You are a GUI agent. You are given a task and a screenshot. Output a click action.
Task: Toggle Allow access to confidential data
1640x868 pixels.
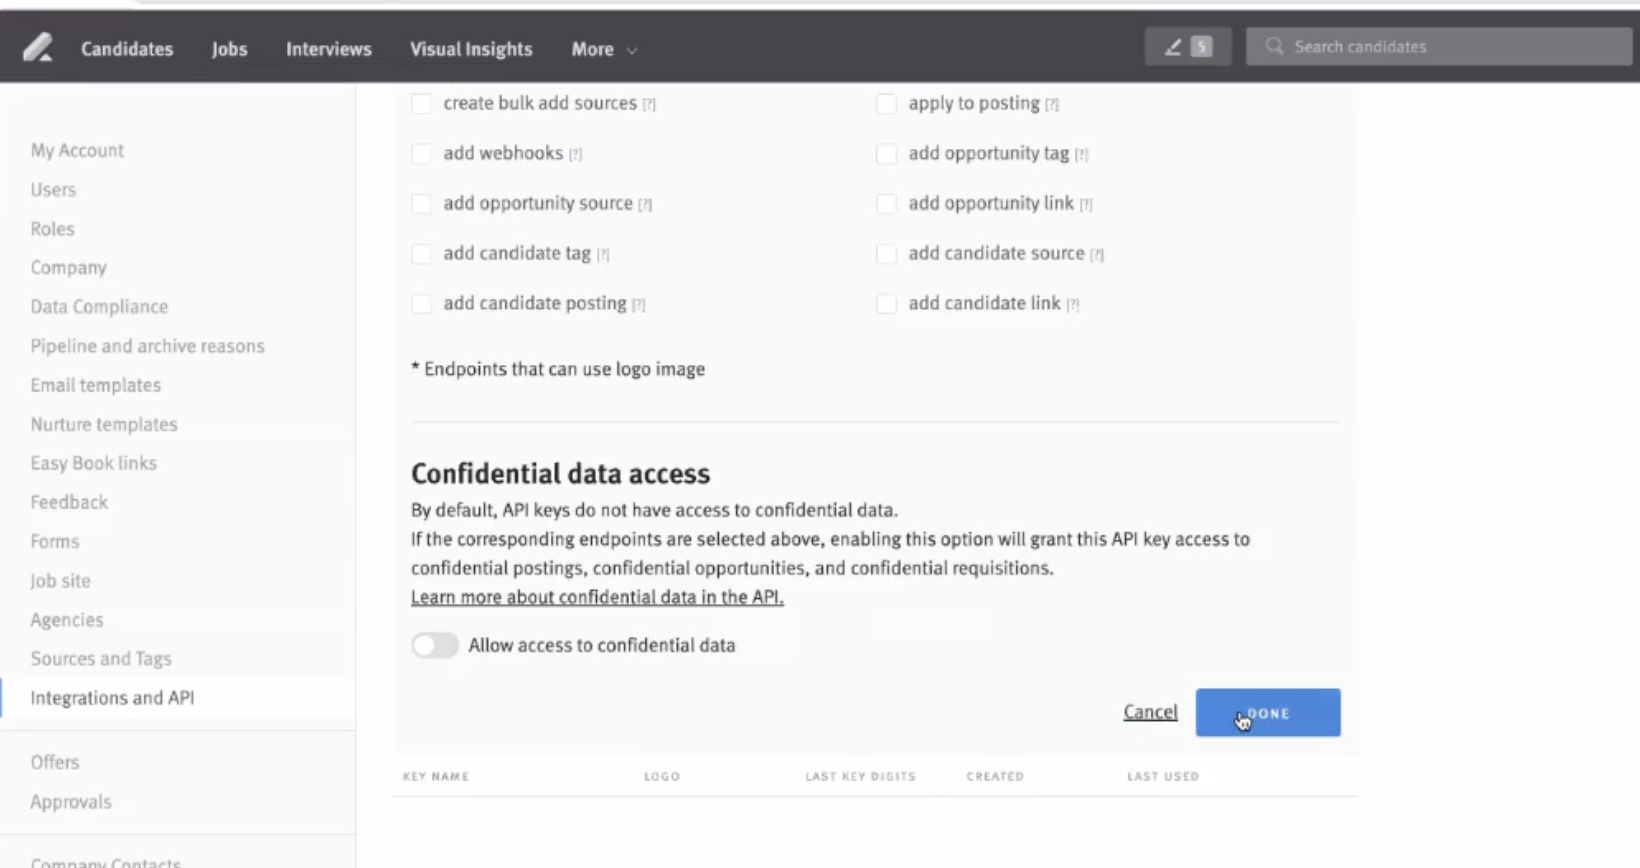point(435,645)
